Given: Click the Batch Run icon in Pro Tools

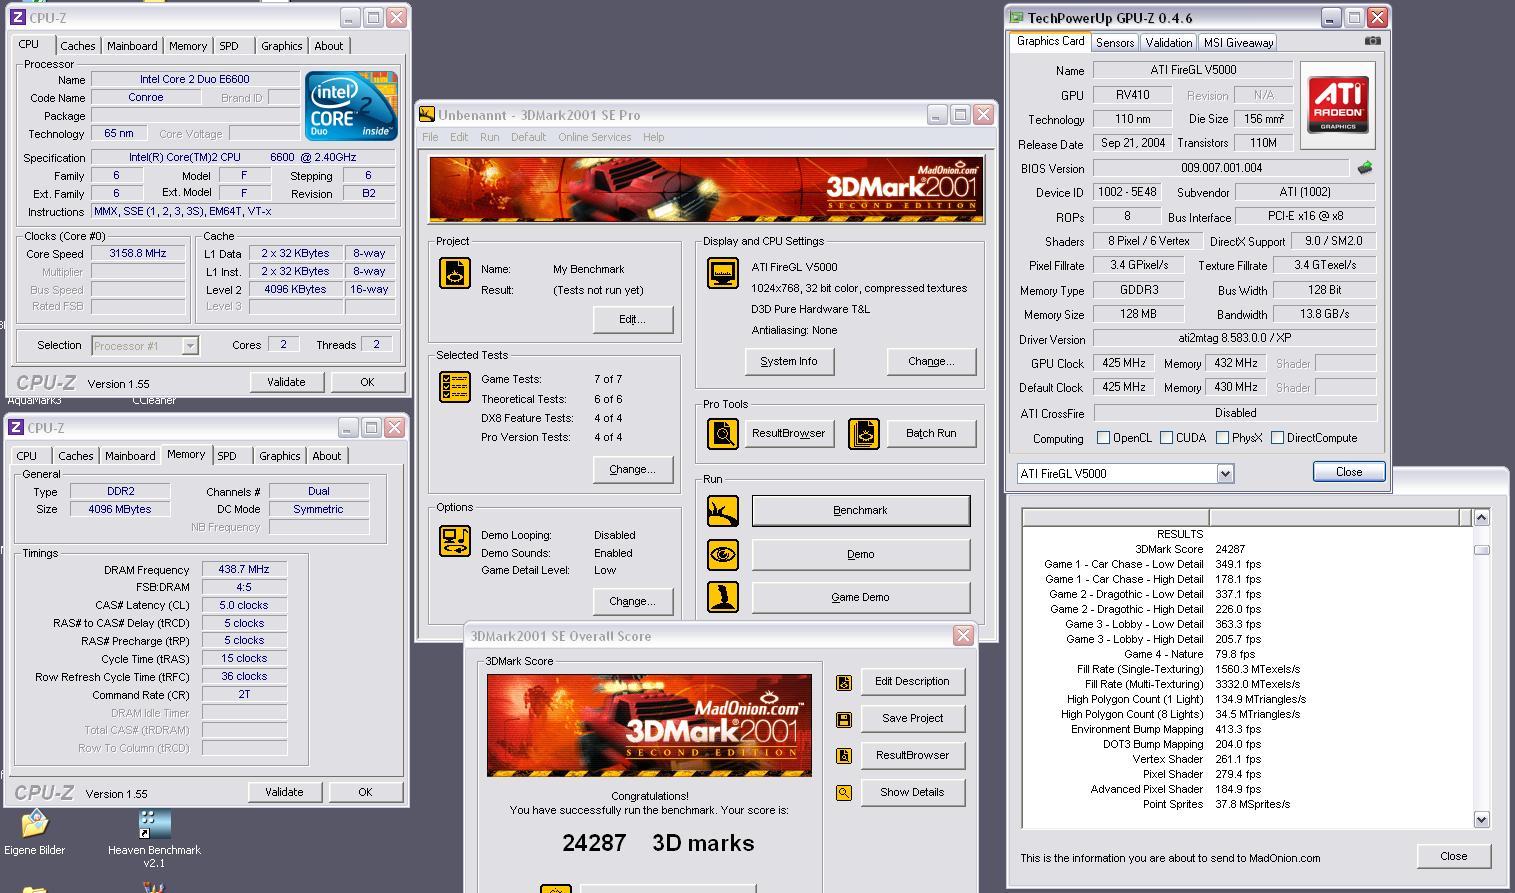Looking at the screenshot, I should click(x=864, y=433).
